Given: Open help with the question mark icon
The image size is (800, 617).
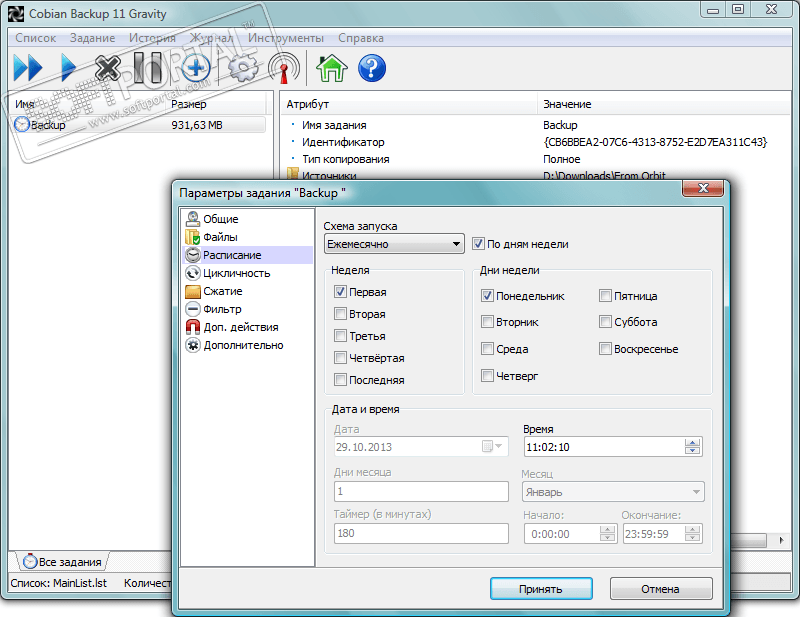Looking at the screenshot, I should coord(372,68).
